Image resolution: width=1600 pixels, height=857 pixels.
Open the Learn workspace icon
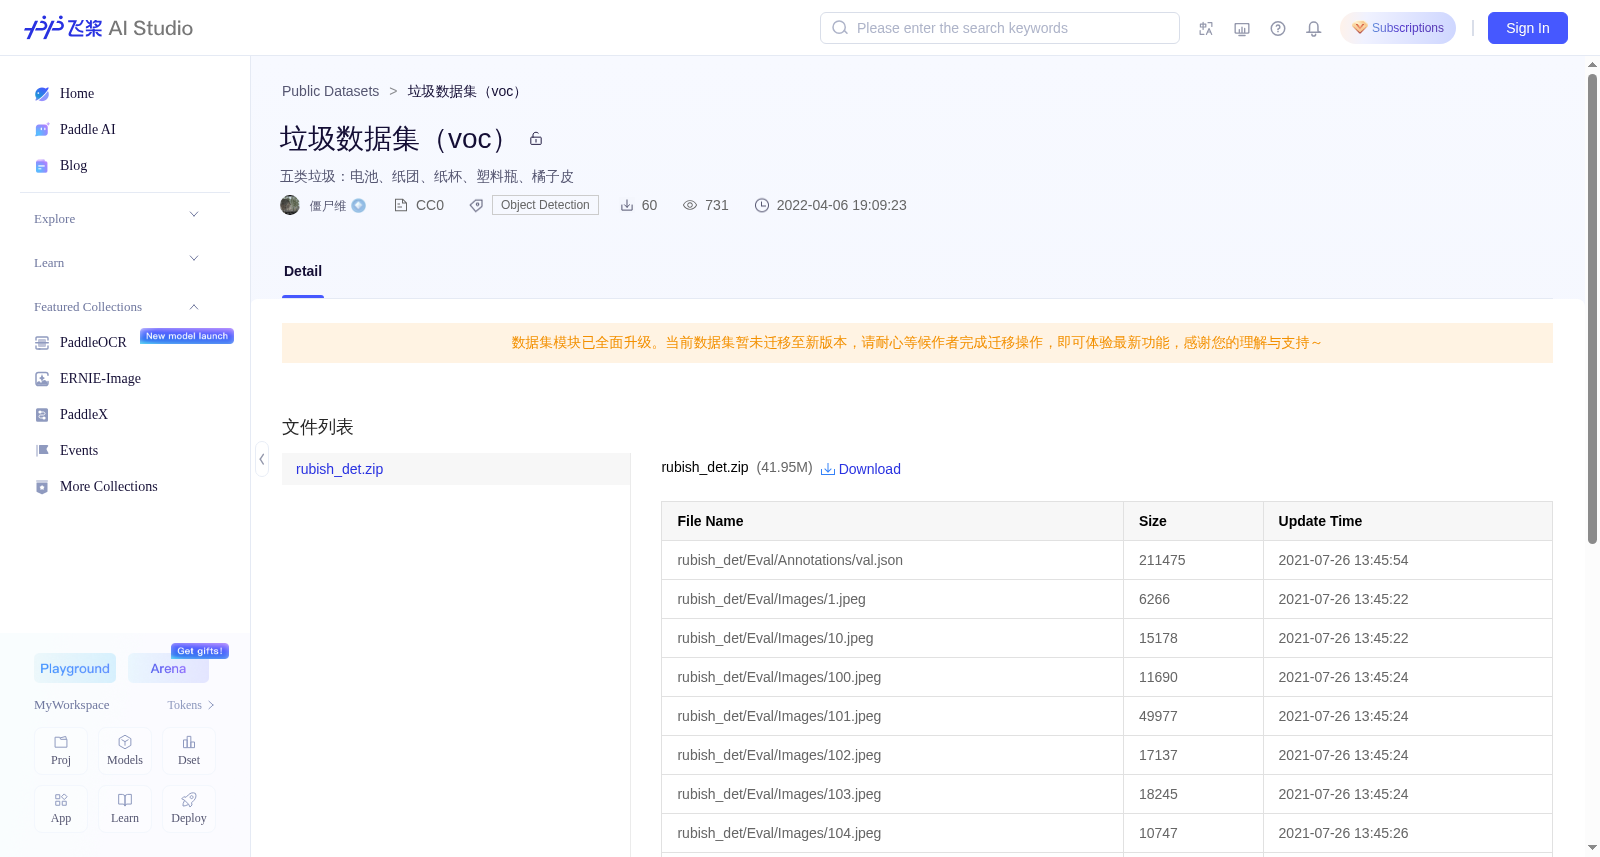pos(125,809)
